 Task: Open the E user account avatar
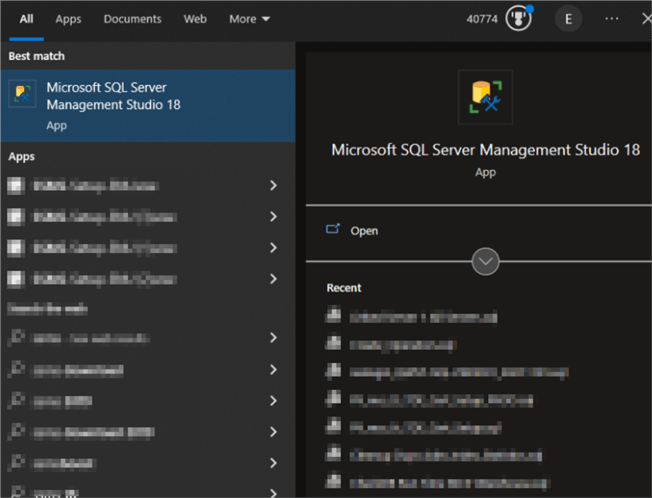click(x=568, y=19)
